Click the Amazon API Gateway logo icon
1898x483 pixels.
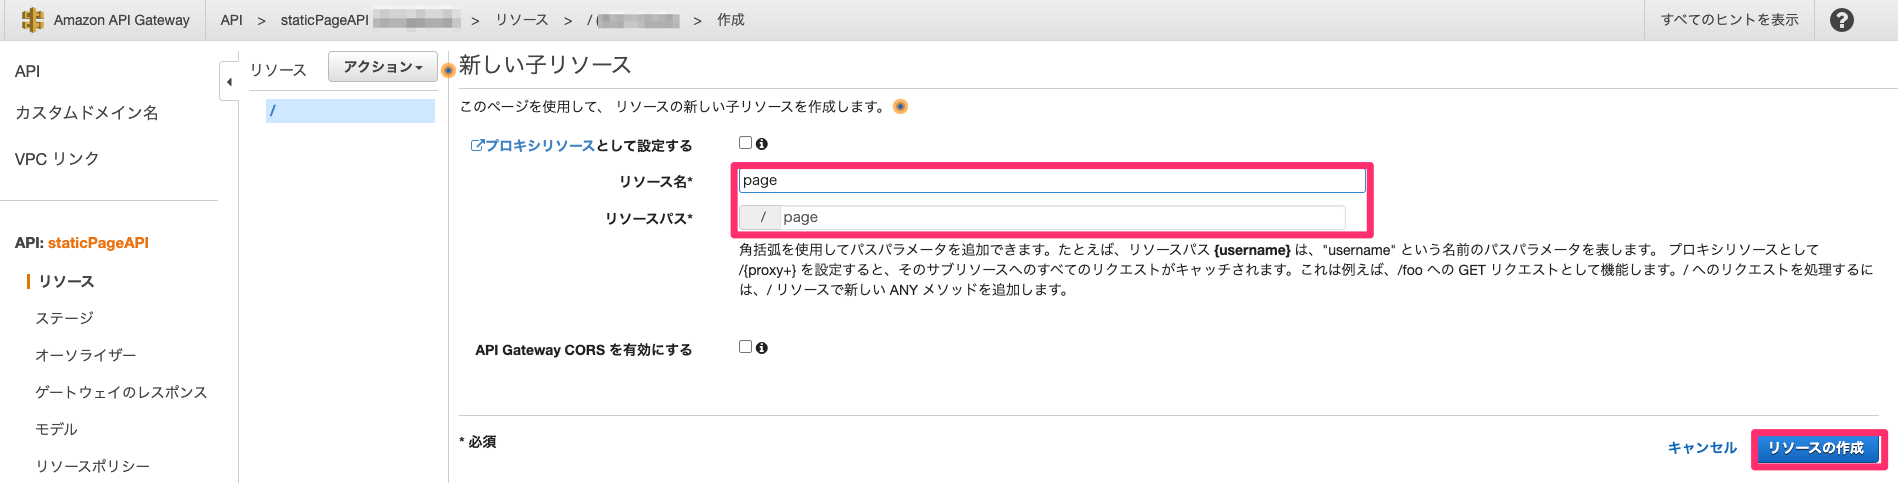[x=32, y=20]
